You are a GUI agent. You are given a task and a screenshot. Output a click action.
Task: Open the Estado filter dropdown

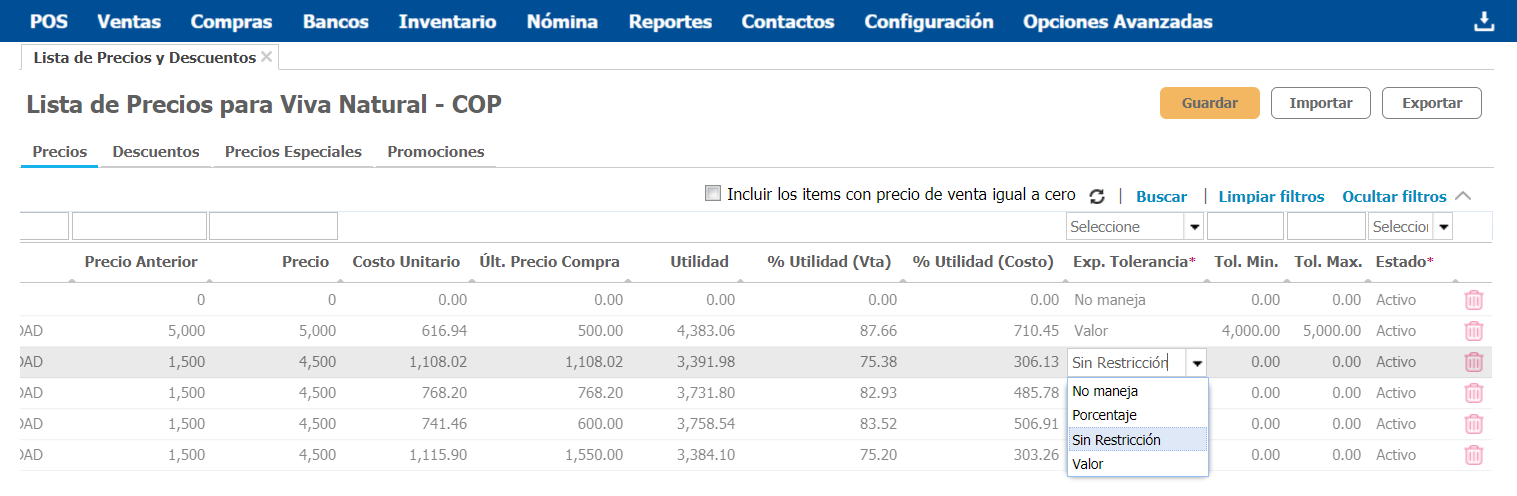point(1442,227)
